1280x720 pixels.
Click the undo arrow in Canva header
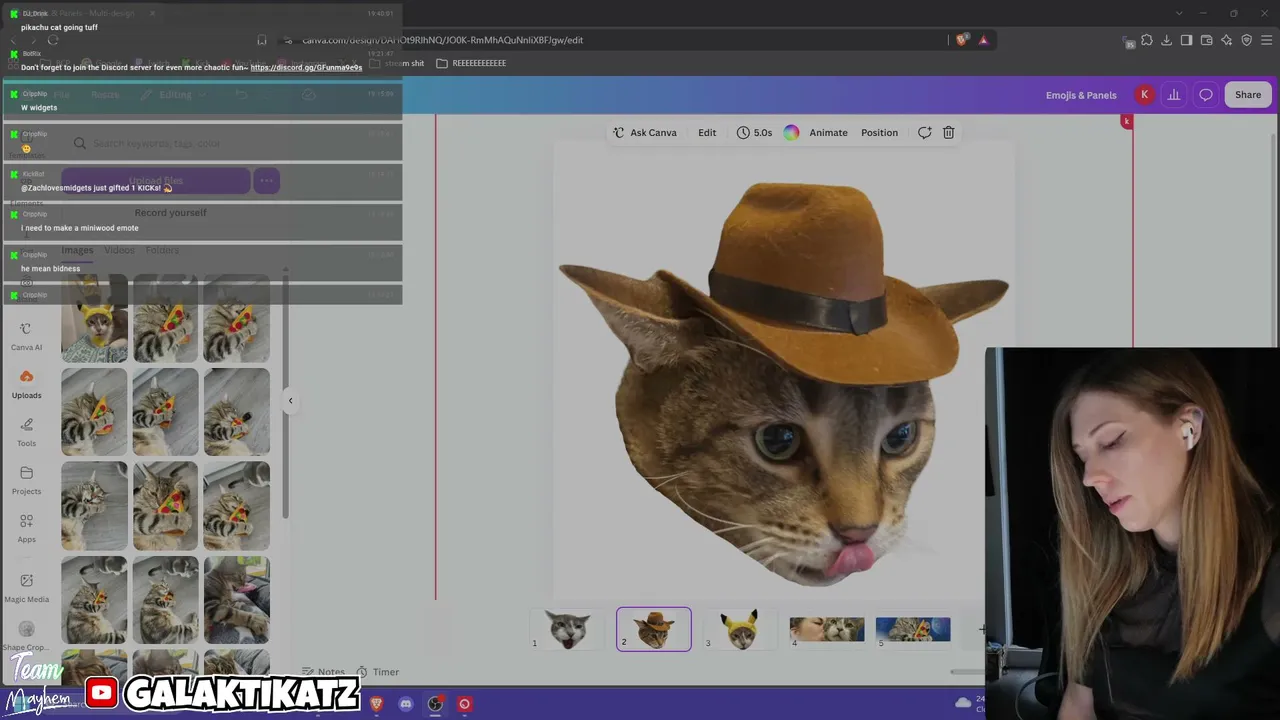[241, 95]
